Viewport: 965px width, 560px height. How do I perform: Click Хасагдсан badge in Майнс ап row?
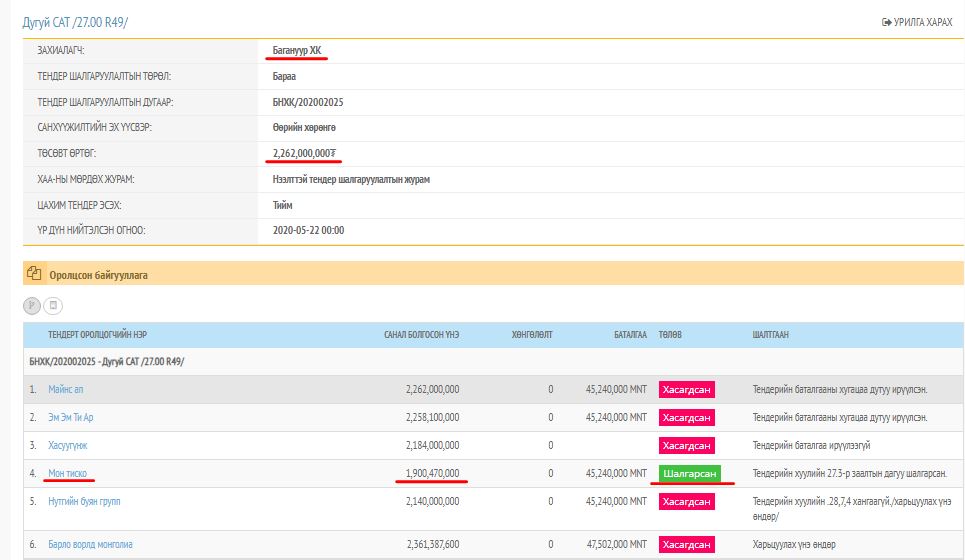click(x=686, y=389)
